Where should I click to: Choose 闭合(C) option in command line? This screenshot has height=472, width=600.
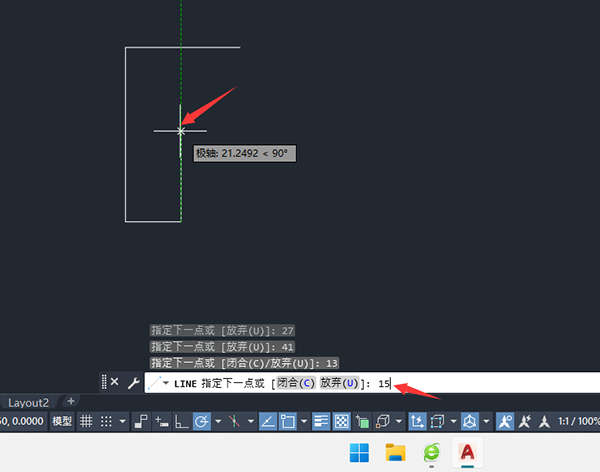click(x=296, y=383)
